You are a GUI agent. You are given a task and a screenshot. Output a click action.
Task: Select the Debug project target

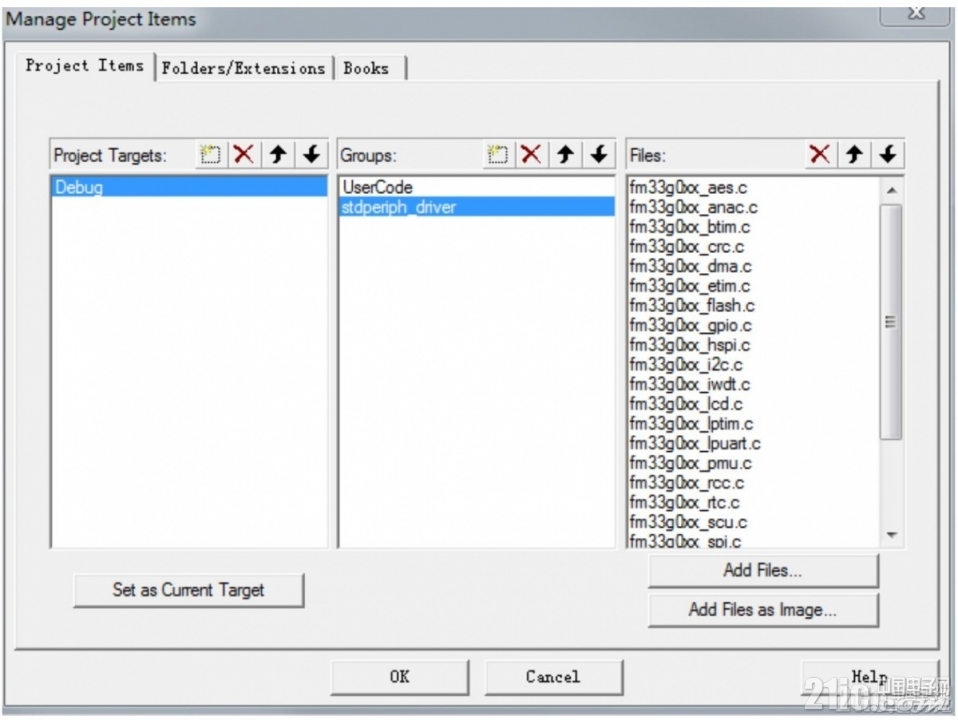(189, 187)
